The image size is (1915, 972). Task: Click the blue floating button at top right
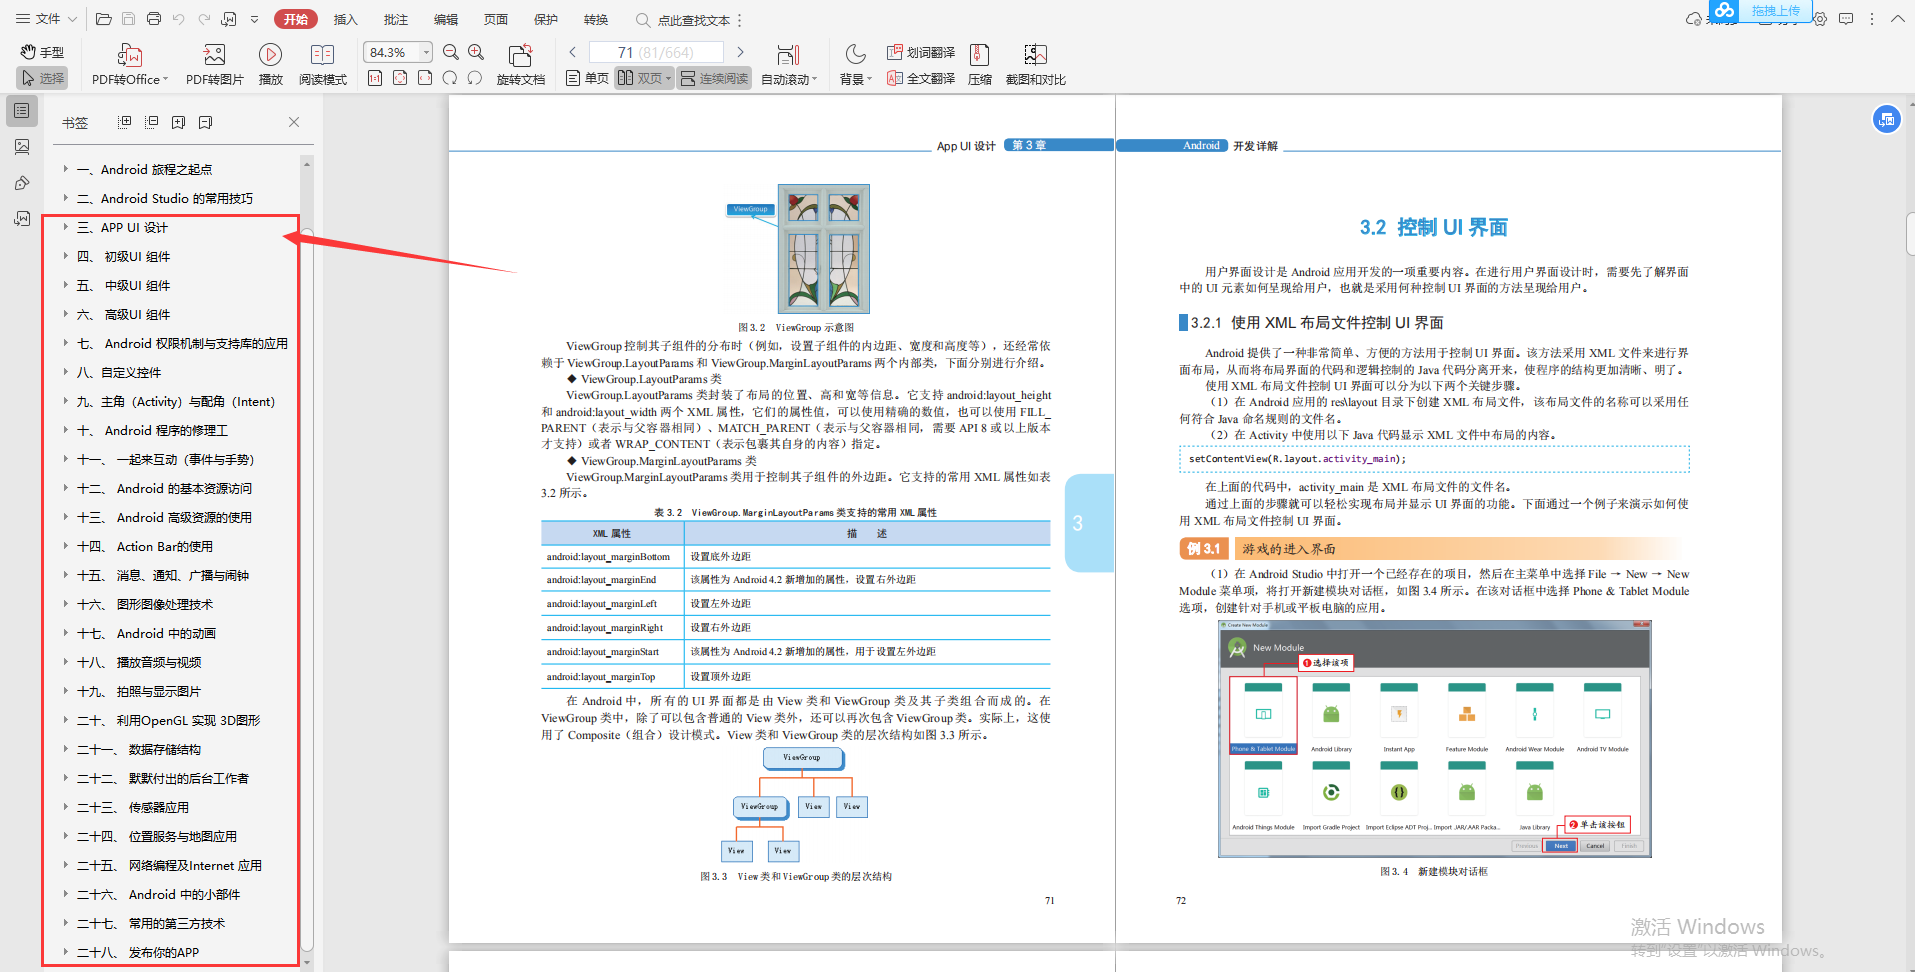click(x=1886, y=119)
